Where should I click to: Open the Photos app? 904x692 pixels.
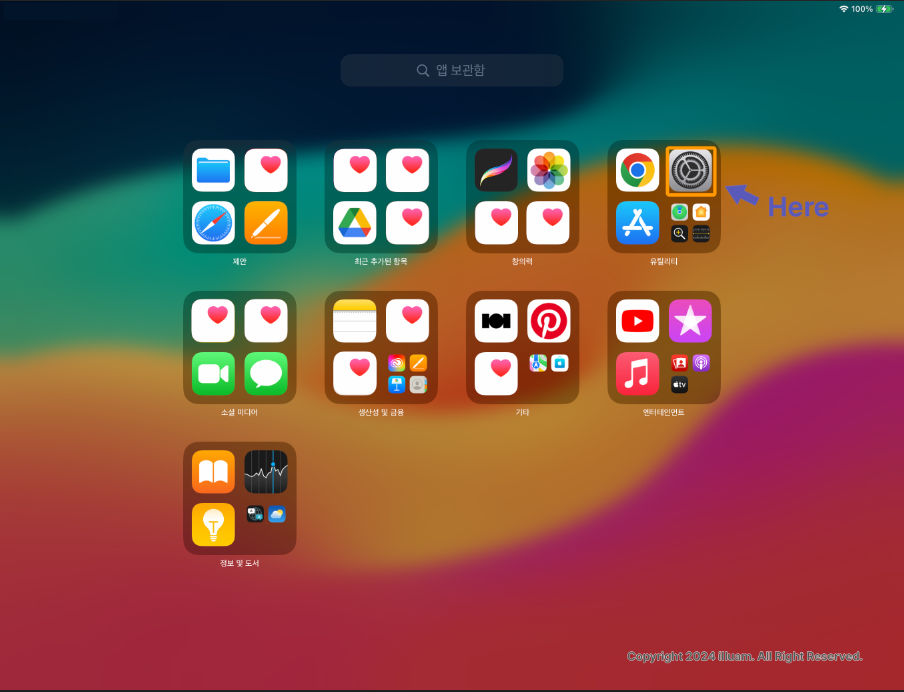point(549,170)
